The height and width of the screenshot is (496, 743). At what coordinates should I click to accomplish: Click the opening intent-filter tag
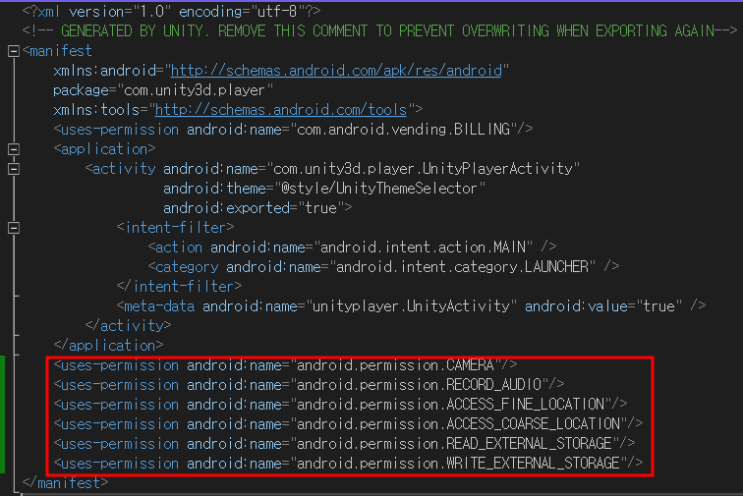point(175,228)
